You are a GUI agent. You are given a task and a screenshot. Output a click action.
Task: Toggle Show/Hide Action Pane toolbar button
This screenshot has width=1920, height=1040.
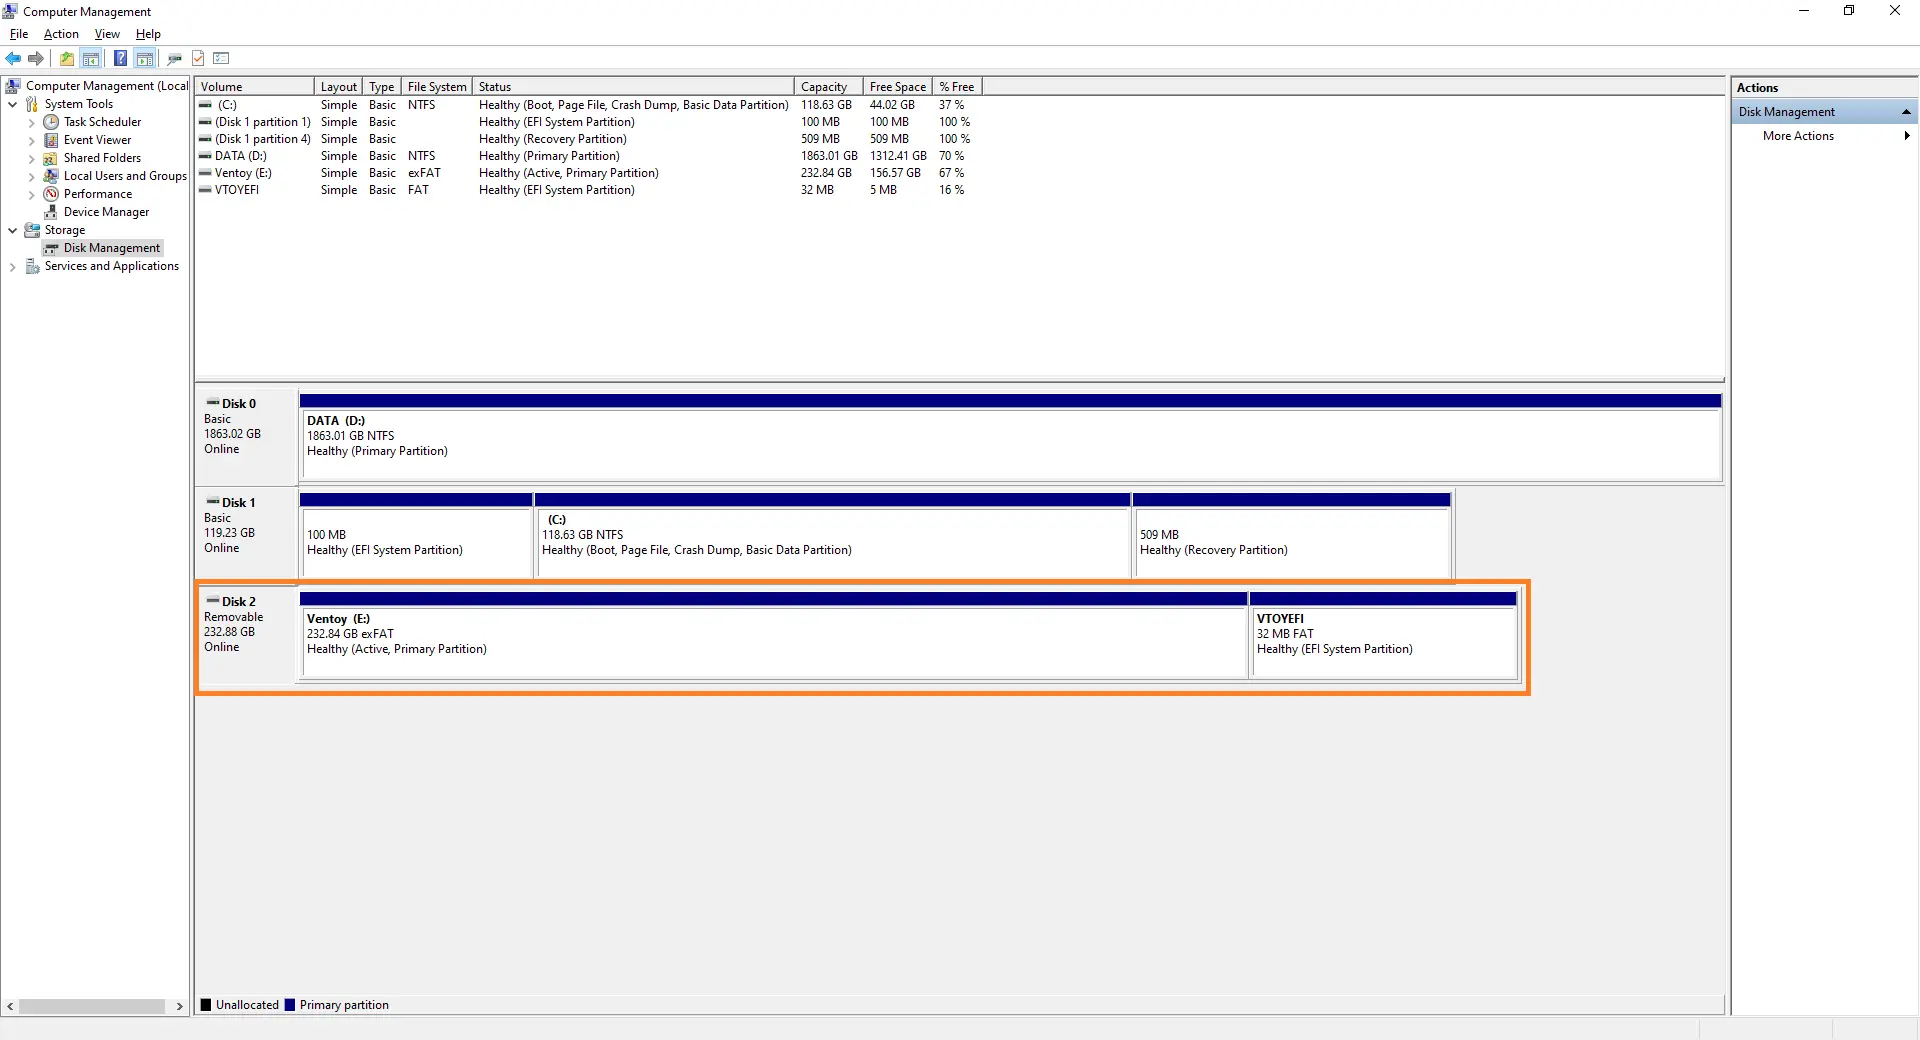145,58
